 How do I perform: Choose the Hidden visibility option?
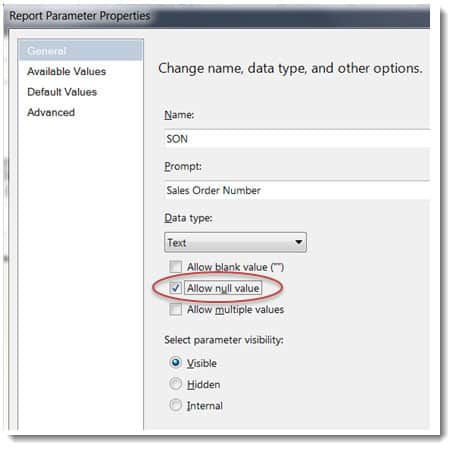175,384
